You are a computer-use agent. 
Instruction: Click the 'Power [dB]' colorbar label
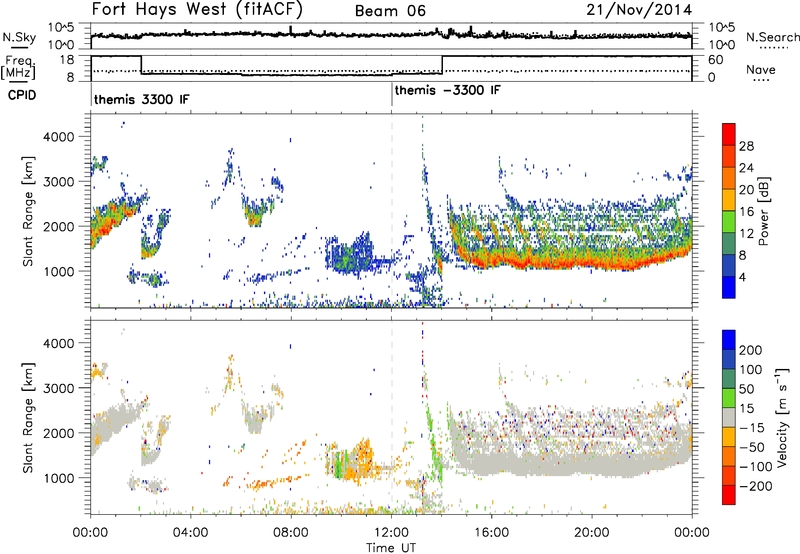point(763,211)
